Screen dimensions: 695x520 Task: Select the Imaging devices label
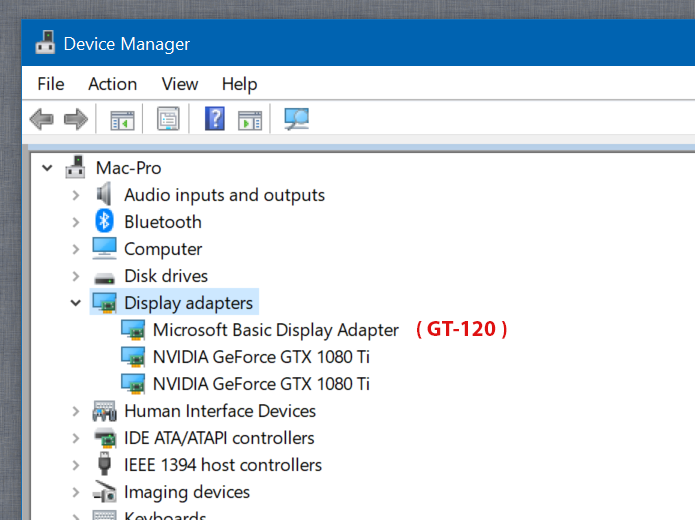(x=187, y=492)
